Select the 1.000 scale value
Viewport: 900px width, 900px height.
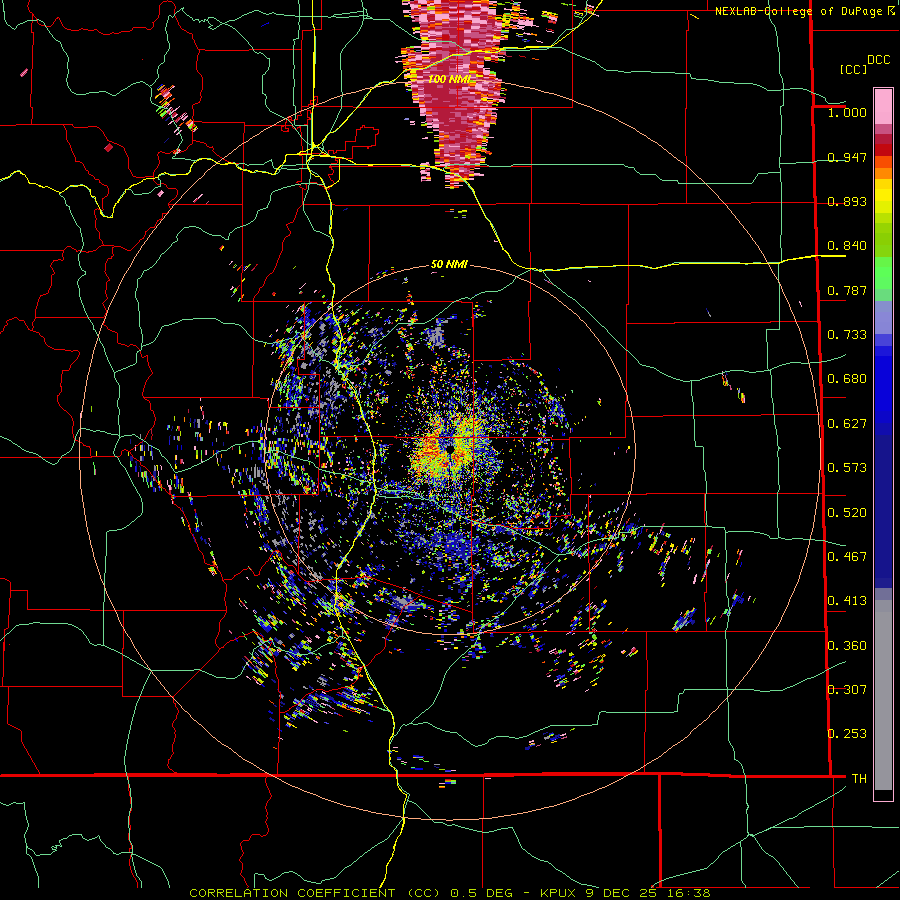point(847,112)
